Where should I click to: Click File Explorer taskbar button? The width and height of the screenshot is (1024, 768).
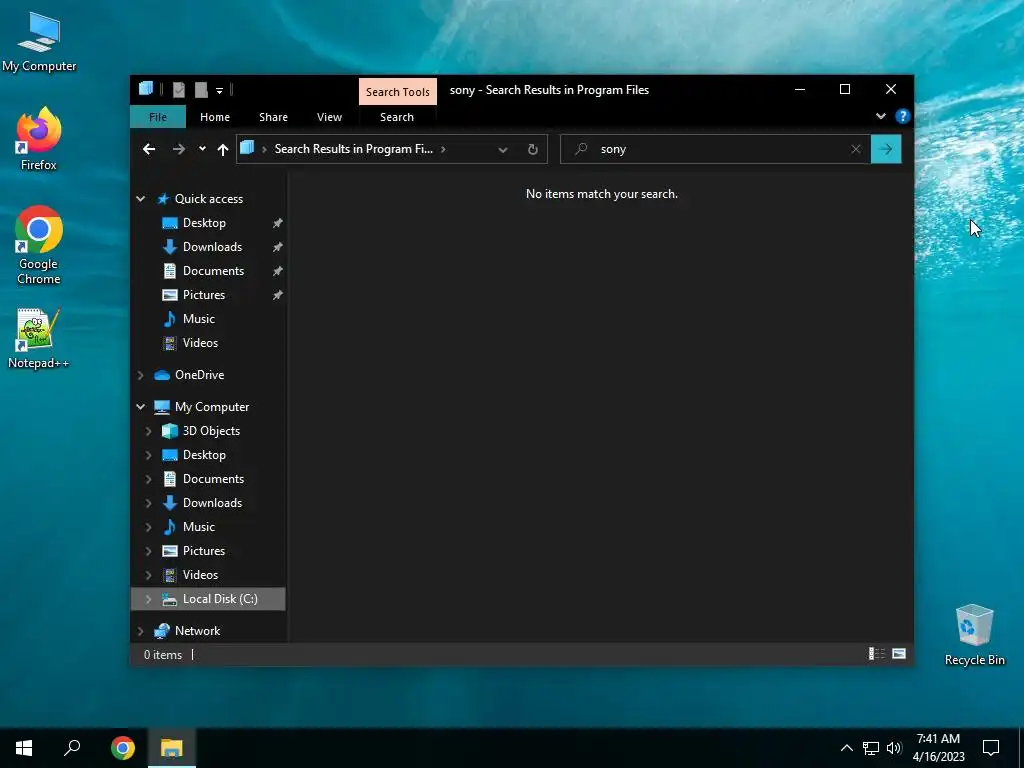pyautogui.click(x=172, y=748)
